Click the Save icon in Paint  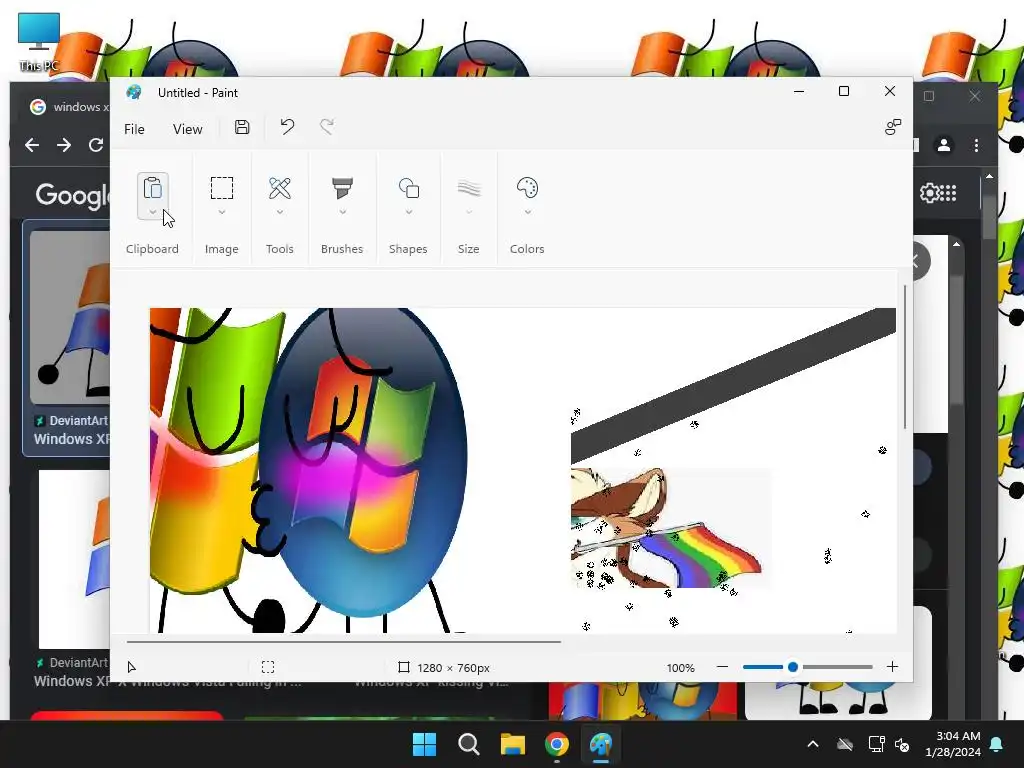pyautogui.click(x=242, y=127)
